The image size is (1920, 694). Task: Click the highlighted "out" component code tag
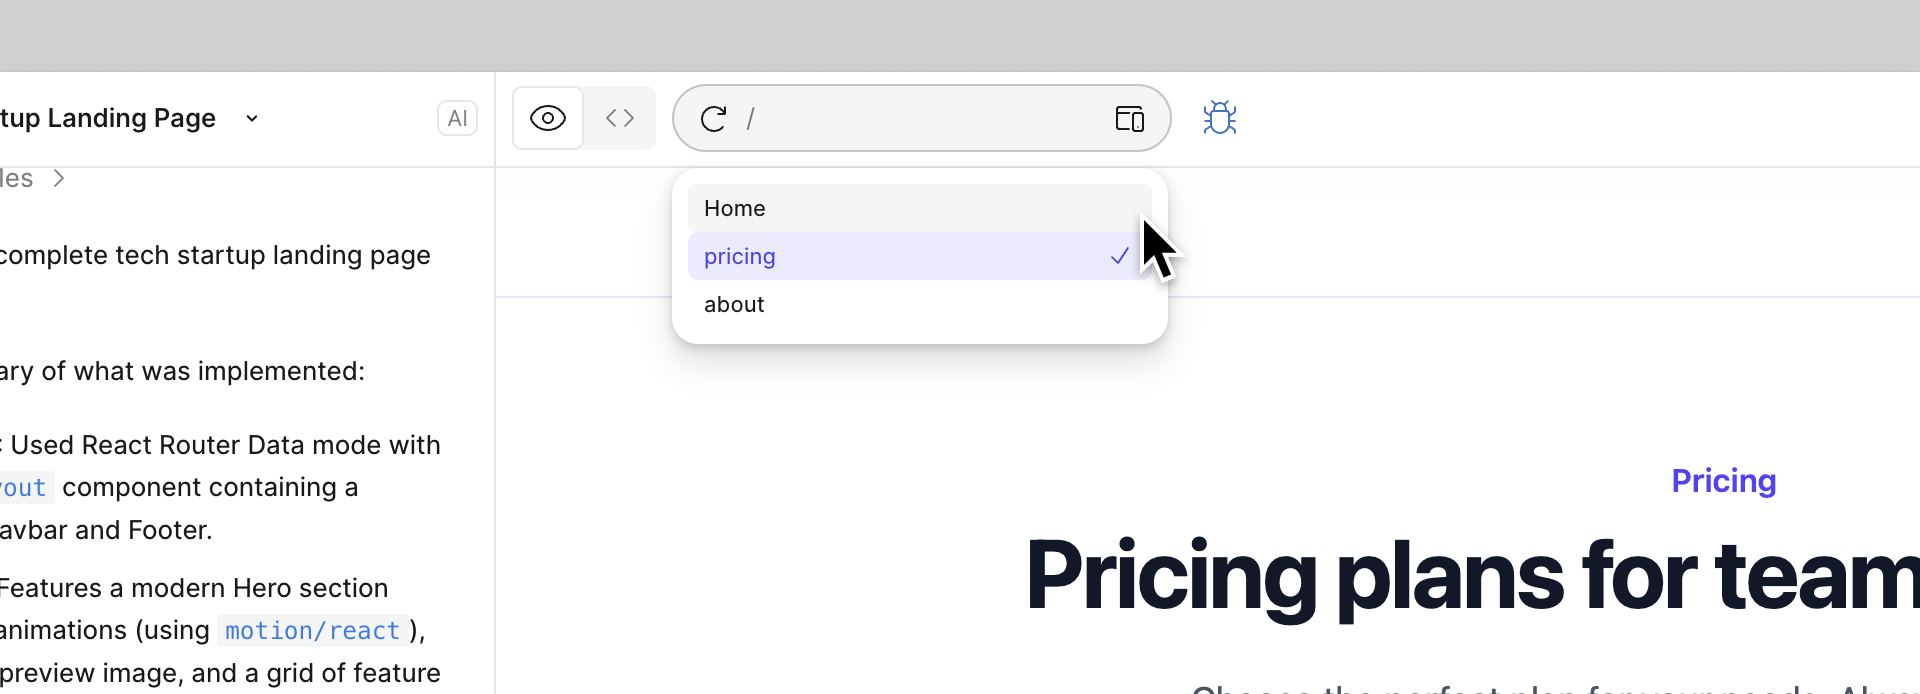click(24, 488)
